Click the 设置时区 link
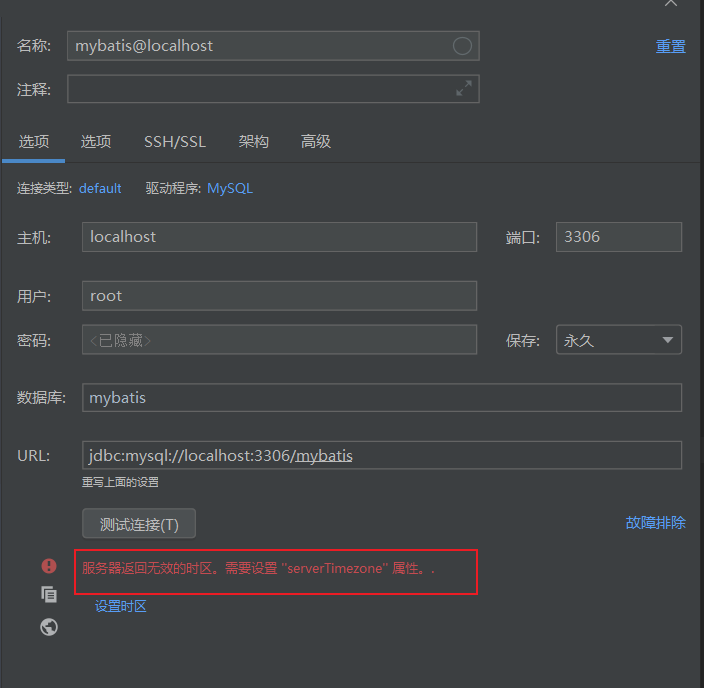The height and width of the screenshot is (688, 704). 121,607
